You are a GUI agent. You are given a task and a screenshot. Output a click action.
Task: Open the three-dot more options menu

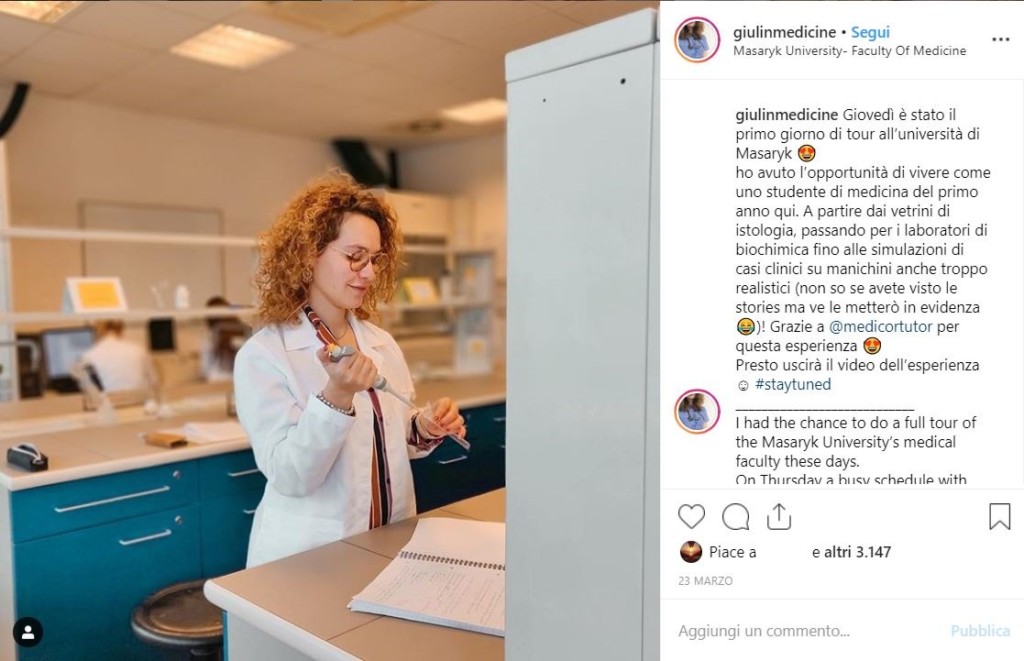pyautogui.click(x=1000, y=40)
